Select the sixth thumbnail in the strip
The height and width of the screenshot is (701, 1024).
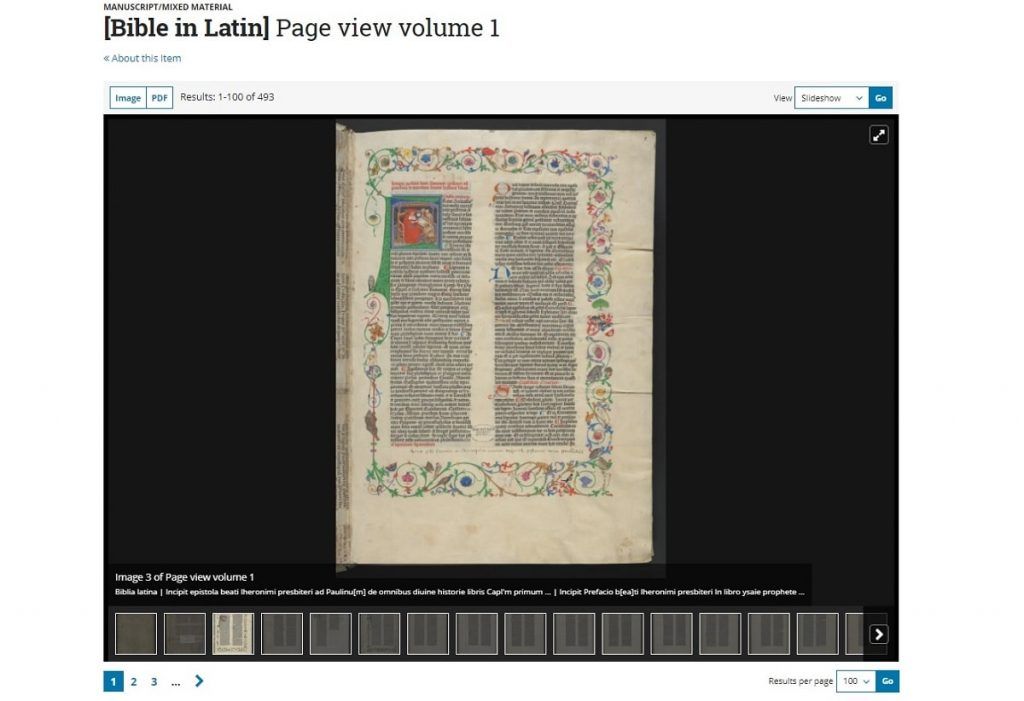379,634
